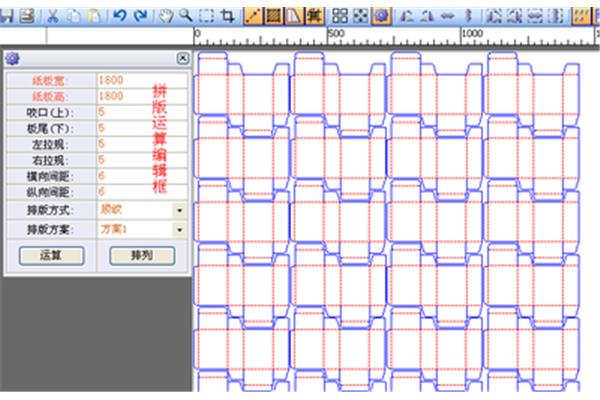Click the dotted square array icon
This screenshot has width=600, height=400.
pyautogui.click(x=360, y=16)
